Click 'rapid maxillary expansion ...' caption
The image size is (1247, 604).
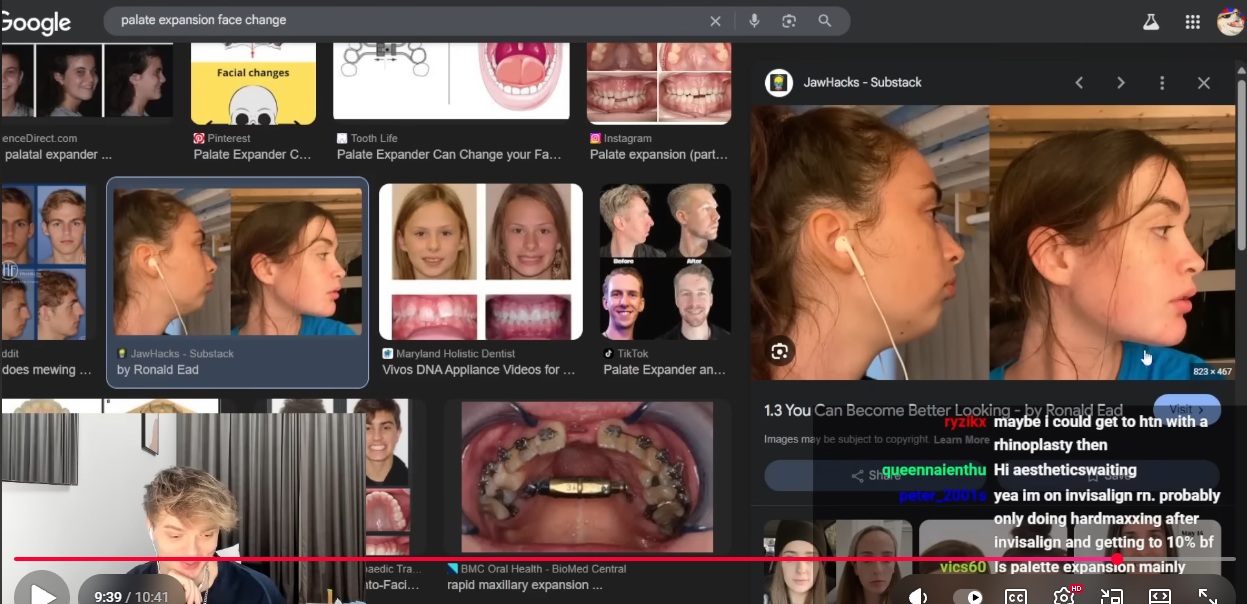pyautogui.click(x=525, y=585)
